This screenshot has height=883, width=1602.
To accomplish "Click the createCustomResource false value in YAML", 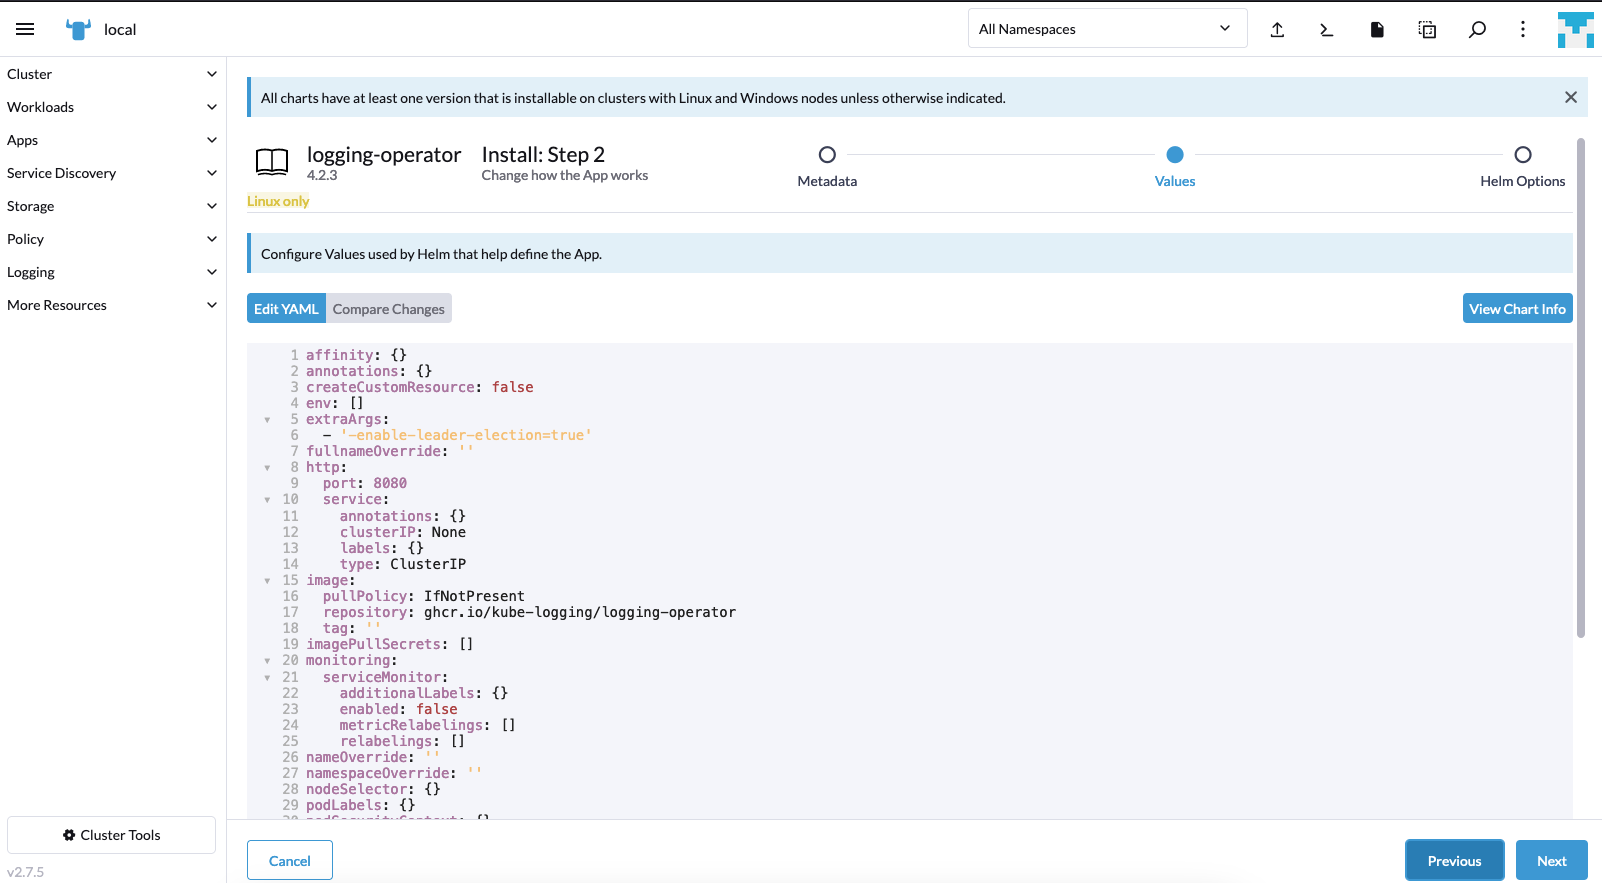I will 512,387.
